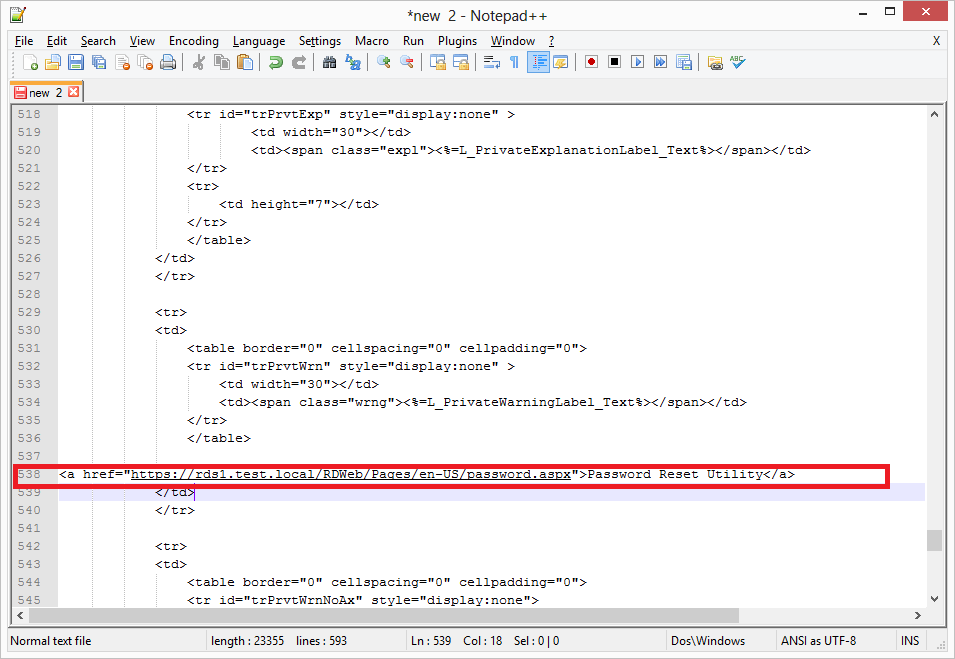
Task: Open the Language menu
Action: 259,41
